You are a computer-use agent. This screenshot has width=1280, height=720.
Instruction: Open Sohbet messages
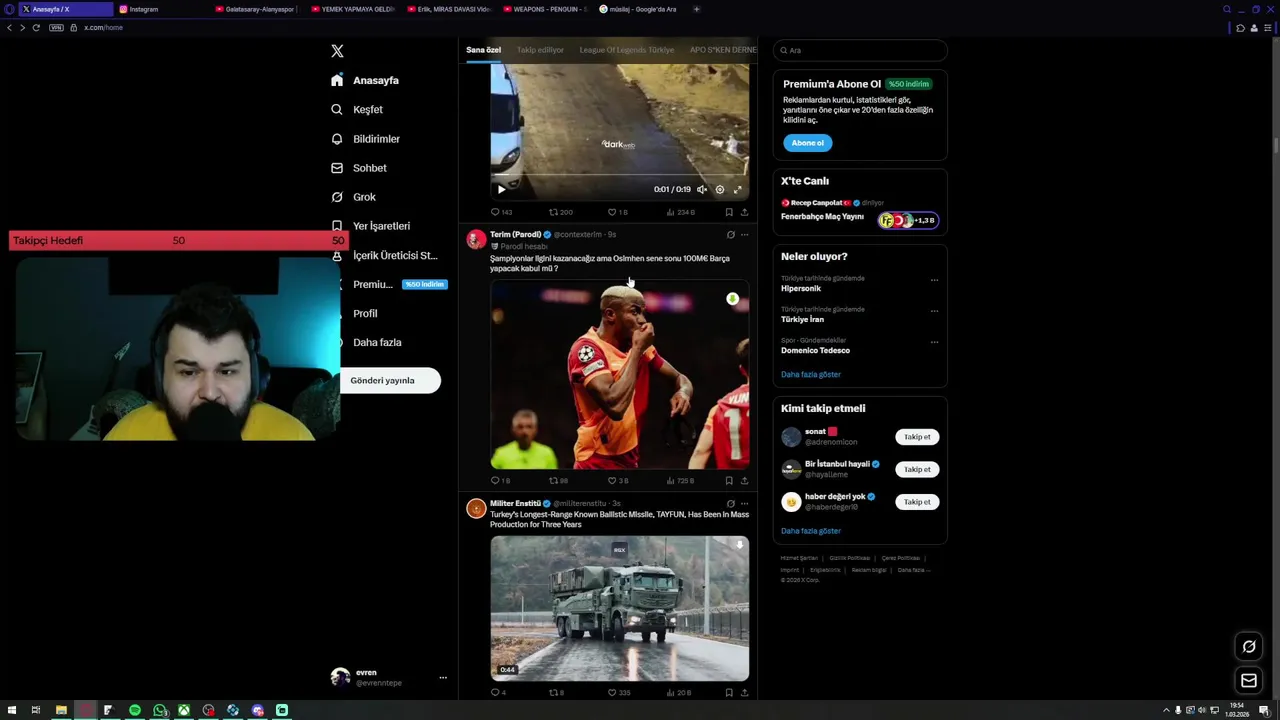tap(358, 168)
